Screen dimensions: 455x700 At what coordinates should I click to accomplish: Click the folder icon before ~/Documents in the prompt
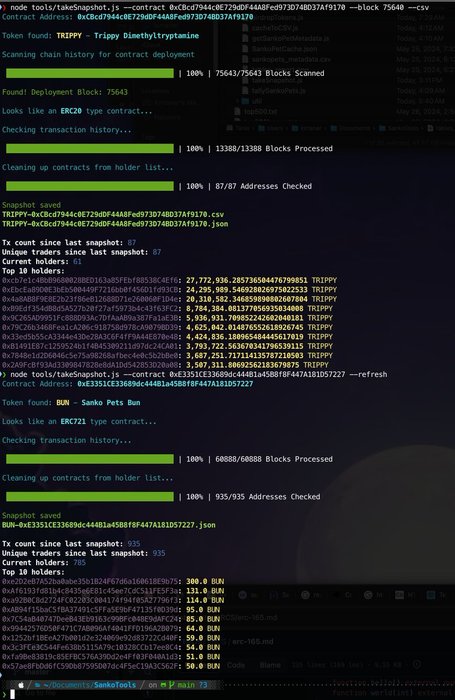tap(38, 685)
